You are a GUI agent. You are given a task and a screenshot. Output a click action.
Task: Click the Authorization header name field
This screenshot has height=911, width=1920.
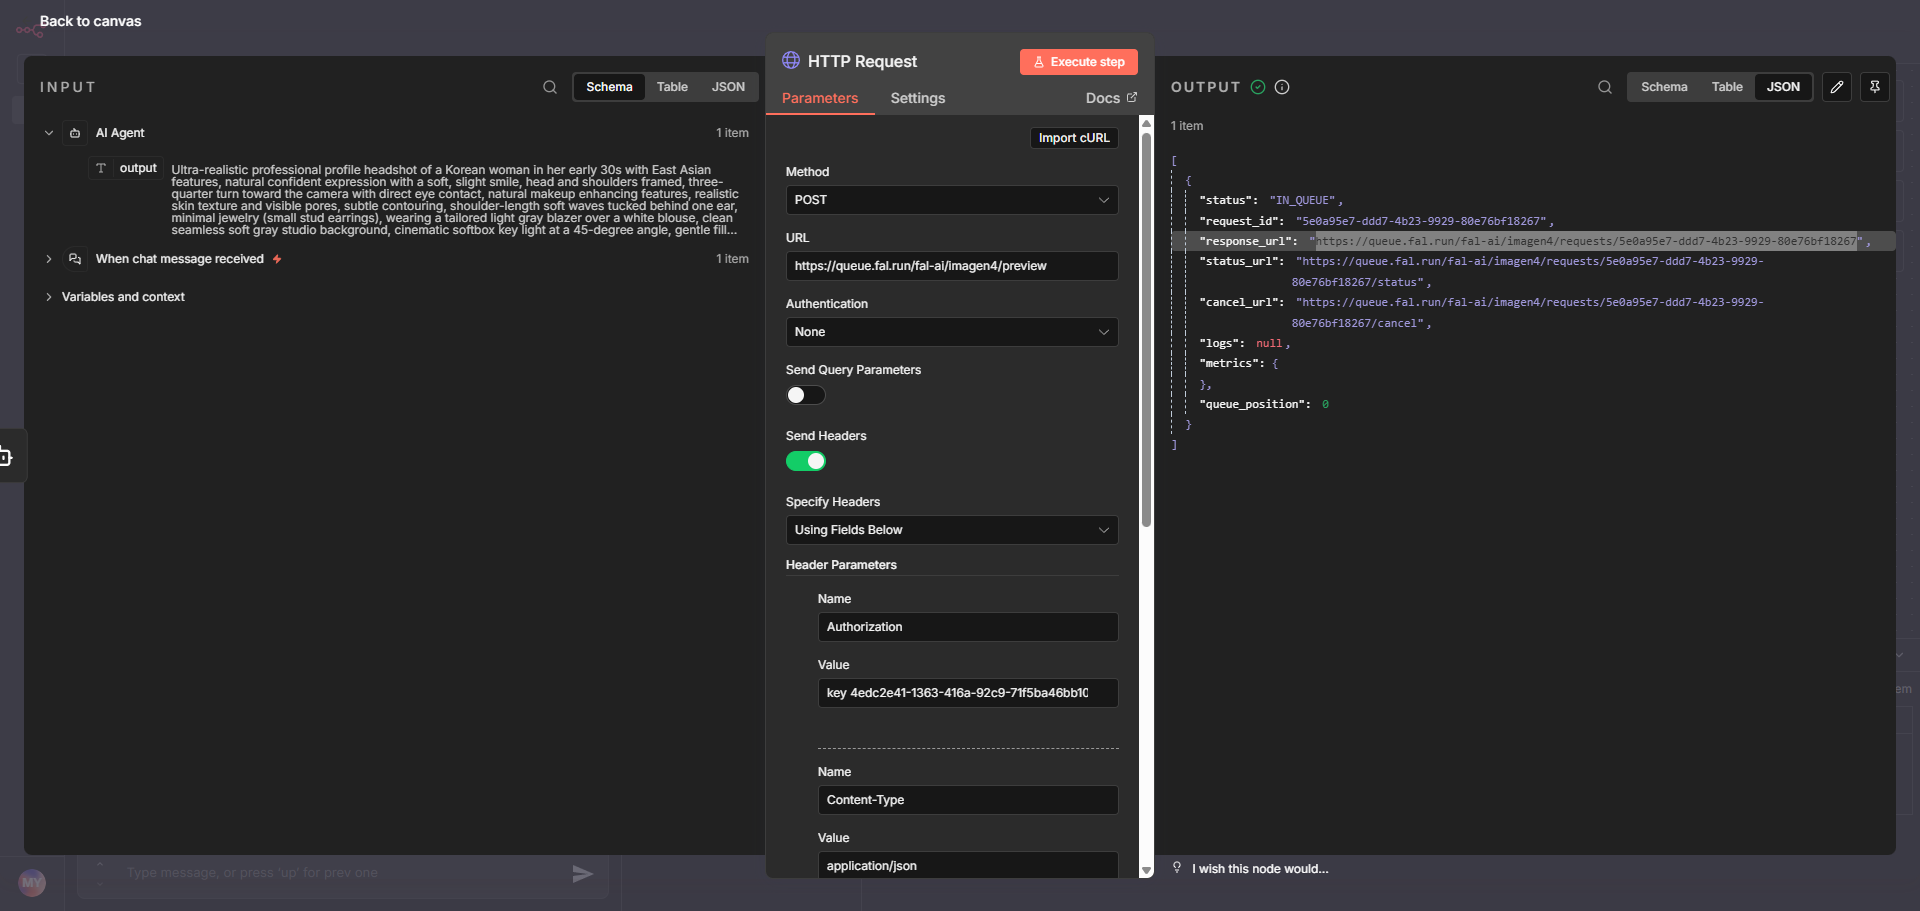968,627
